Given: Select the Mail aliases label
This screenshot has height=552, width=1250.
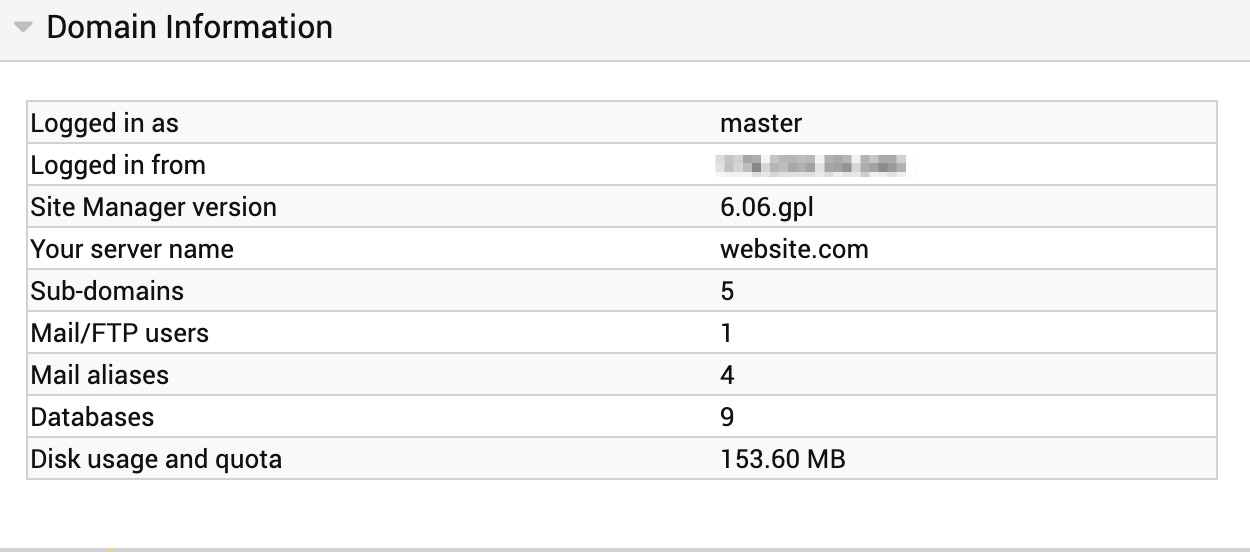Looking at the screenshot, I should point(100,375).
